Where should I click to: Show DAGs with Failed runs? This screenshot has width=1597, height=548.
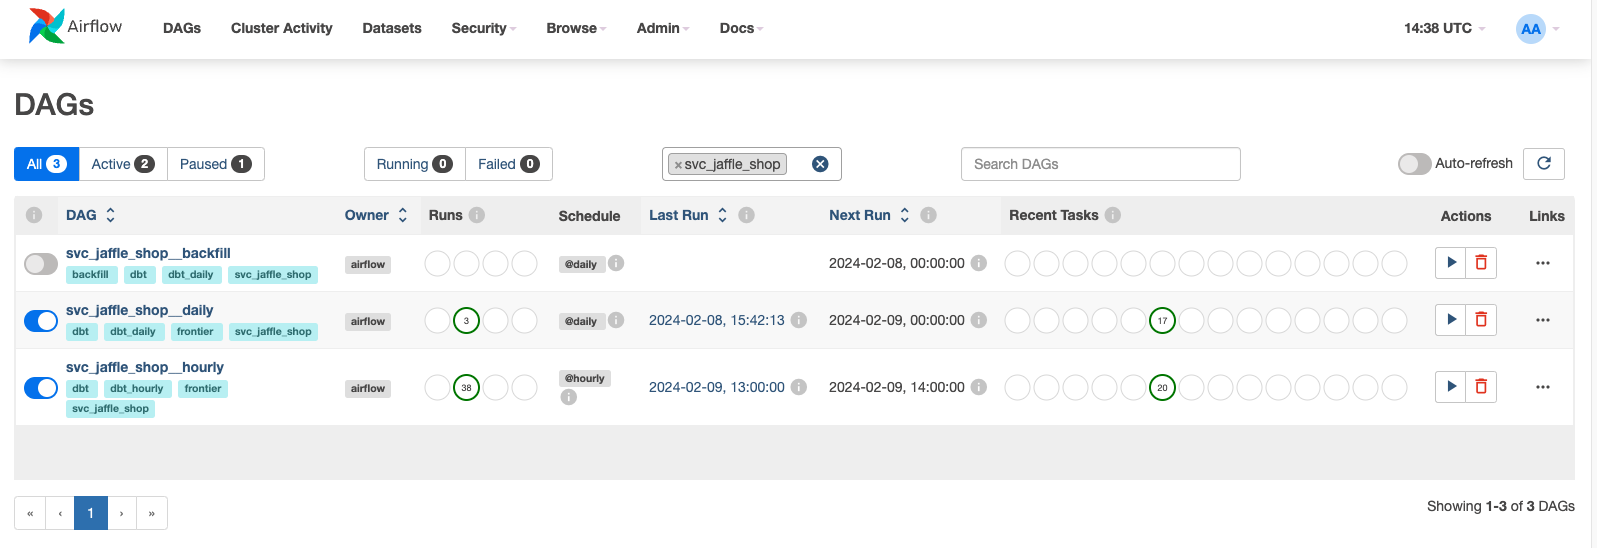coord(508,164)
